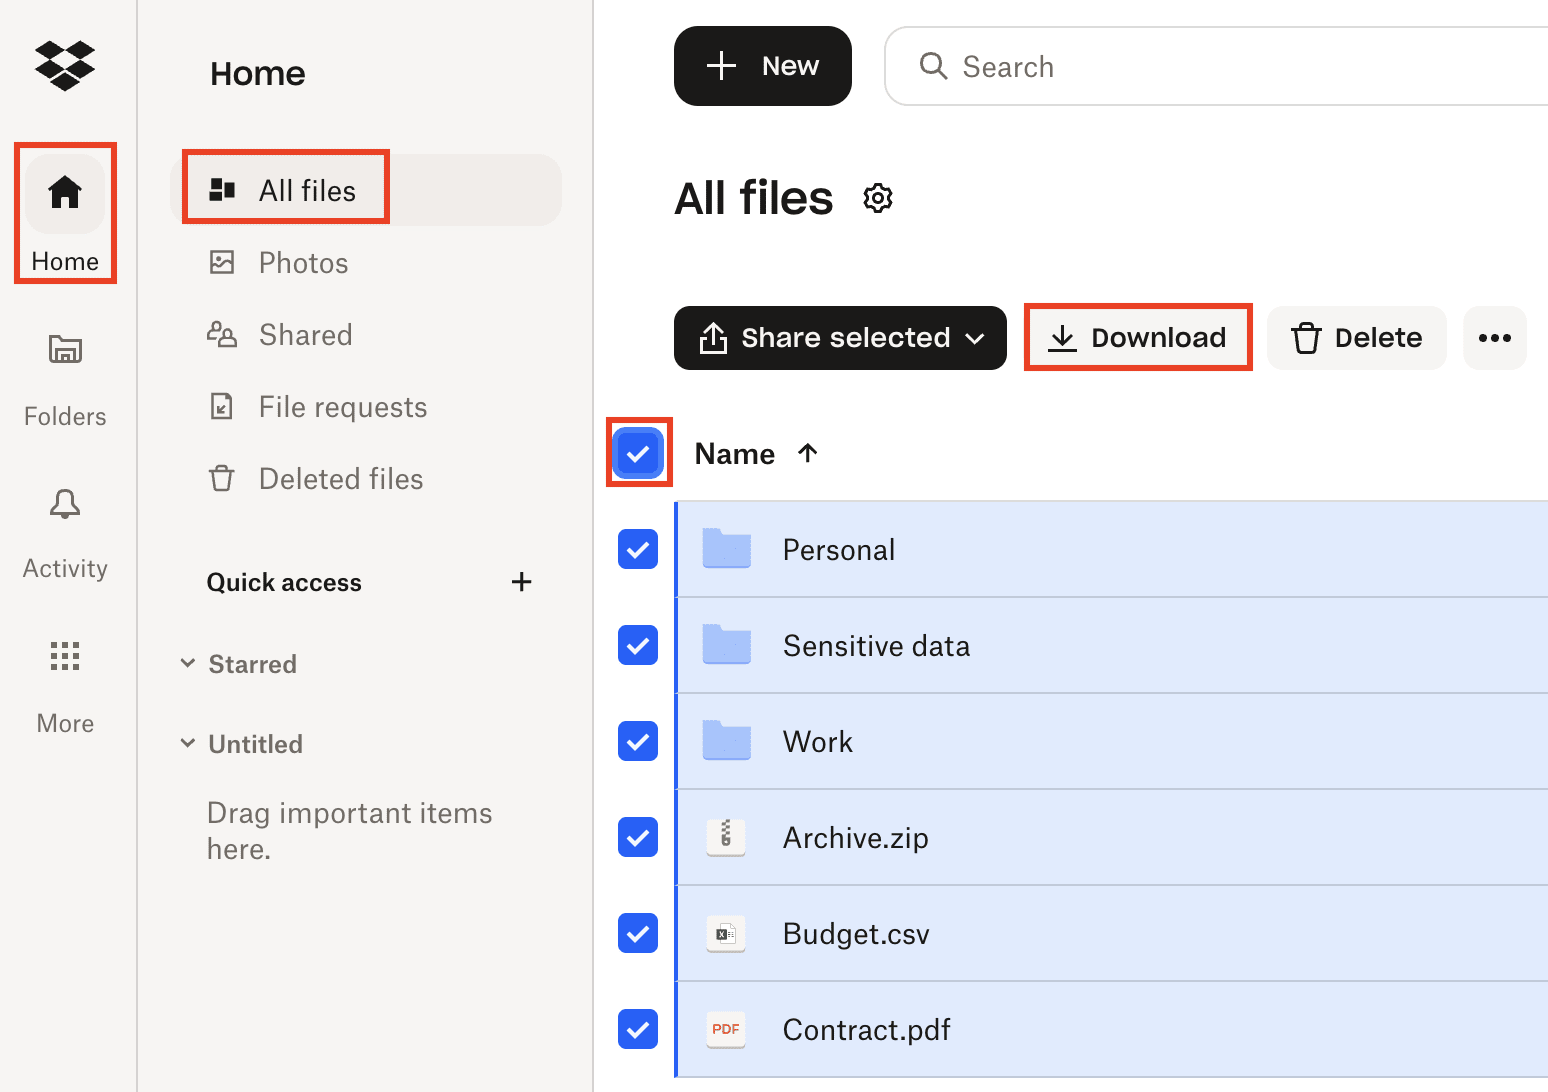The image size is (1548, 1092).
Task: Click the More grid icon
Action: 64,656
